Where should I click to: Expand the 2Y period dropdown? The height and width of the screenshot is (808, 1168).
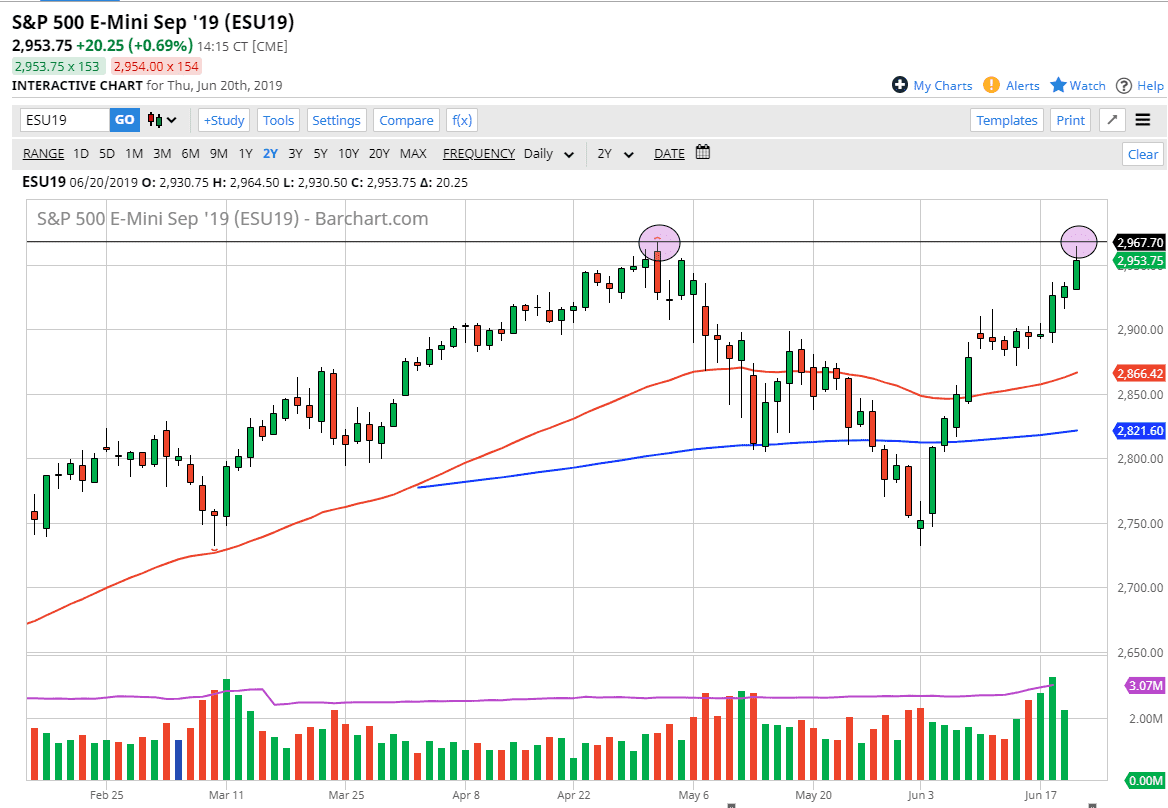616,154
